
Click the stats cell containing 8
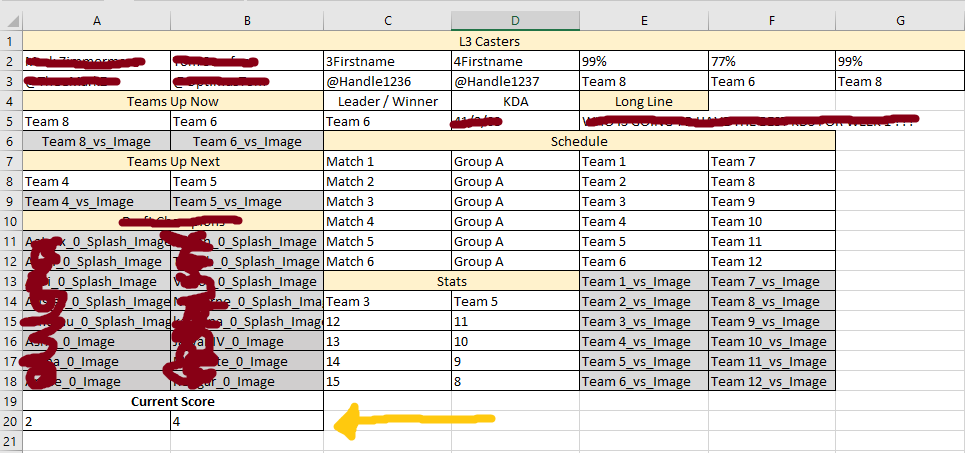515,381
